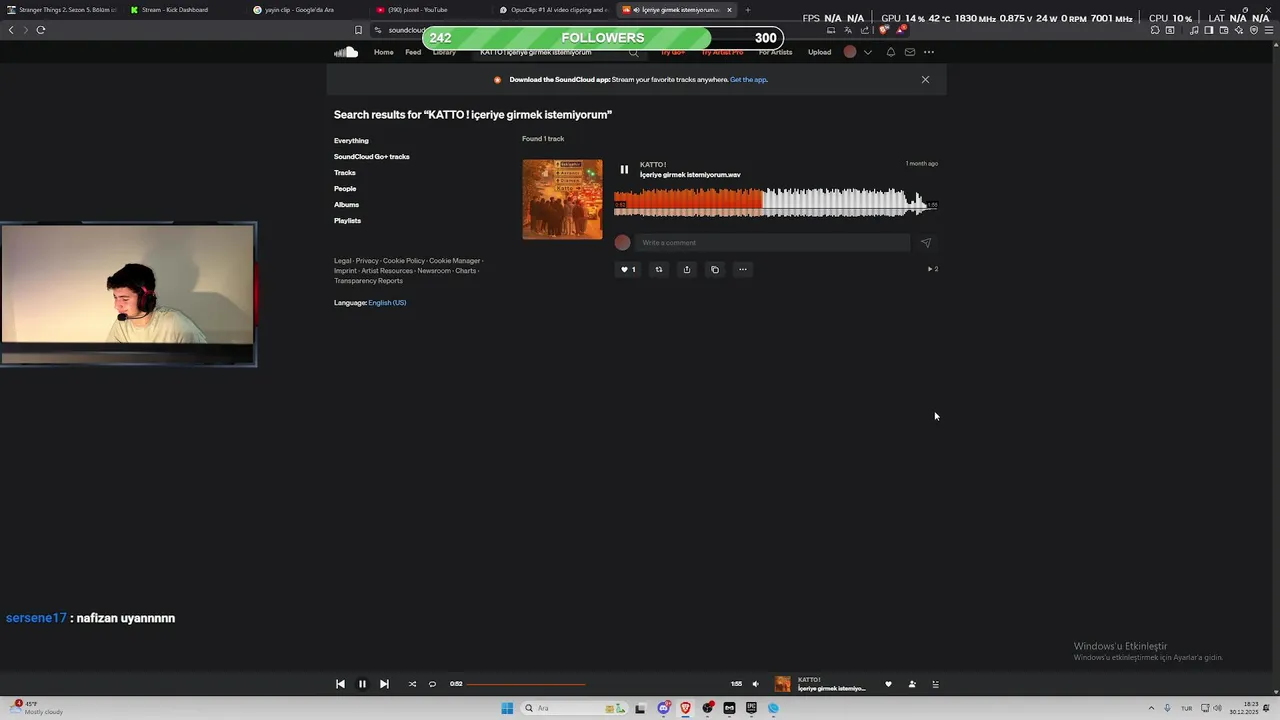This screenshot has height=720, width=1280.
Task: Open Windows Start menu
Action: [507, 708]
